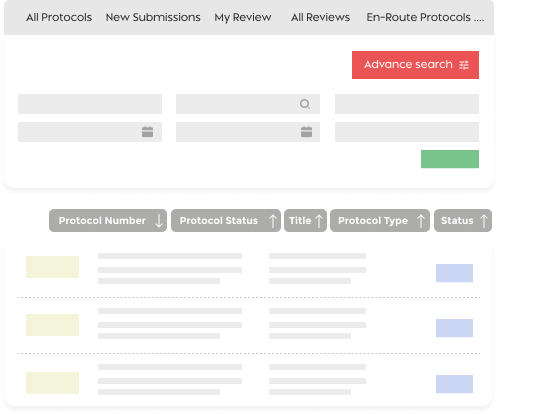Toggle the Protocol Type sort arrow
Viewport: 537px width, 414px height.
click(421, 221)
